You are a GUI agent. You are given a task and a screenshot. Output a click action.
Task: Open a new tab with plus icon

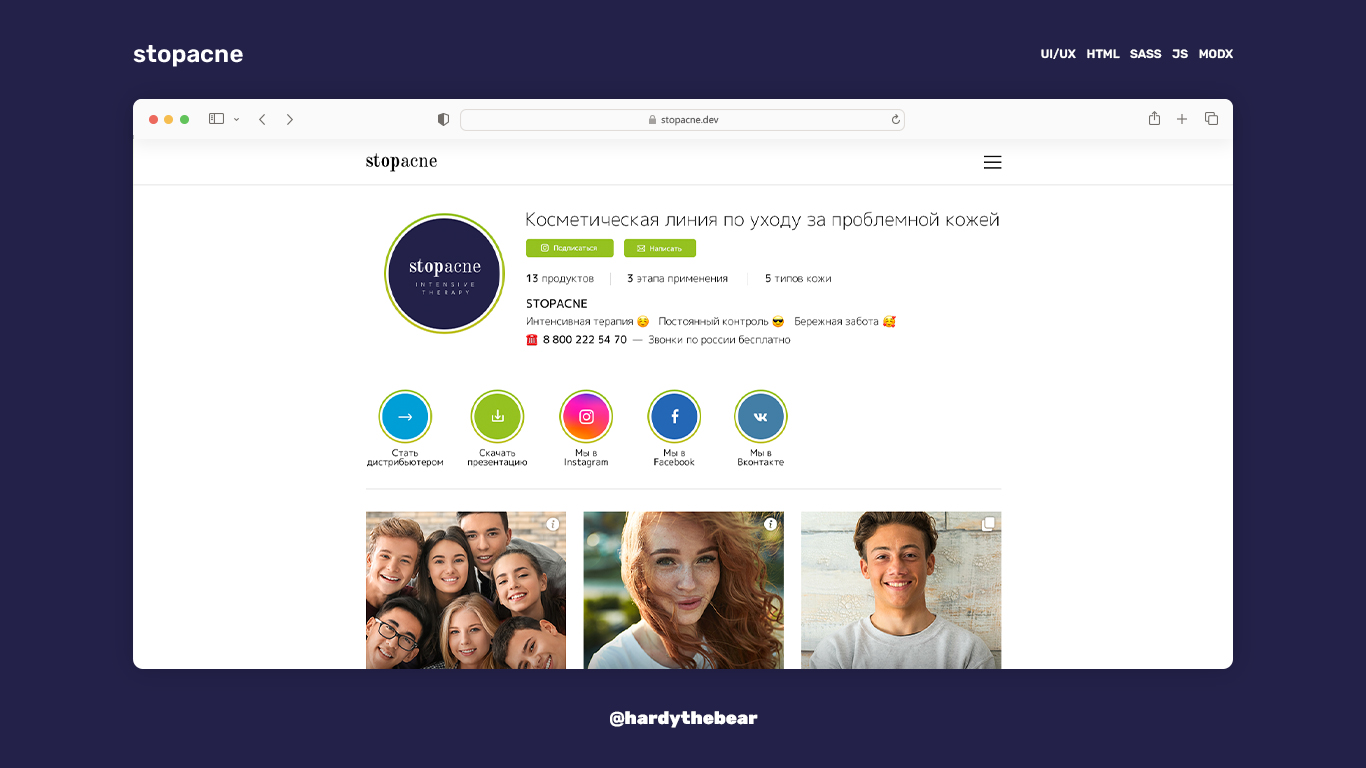[x=1182, y=119]
